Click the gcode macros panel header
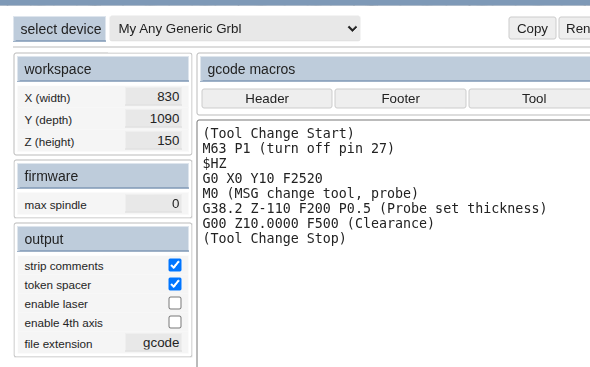 (x=395, y=69)
